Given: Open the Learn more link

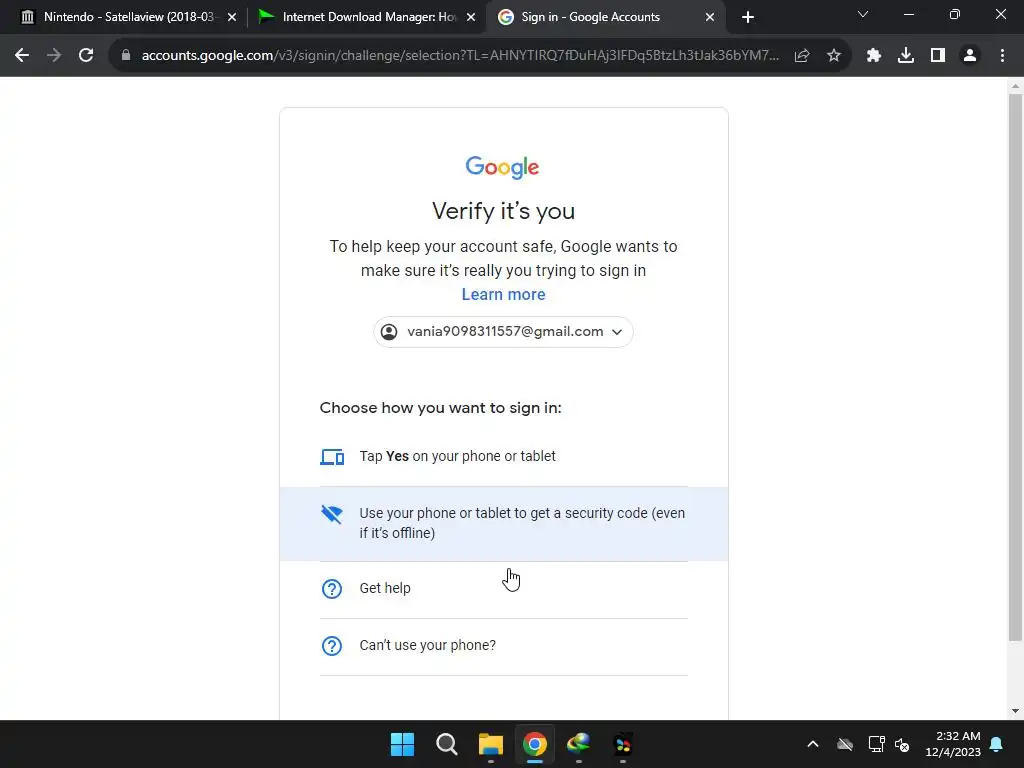Looking at the screenshot, I should coord(504,295).
